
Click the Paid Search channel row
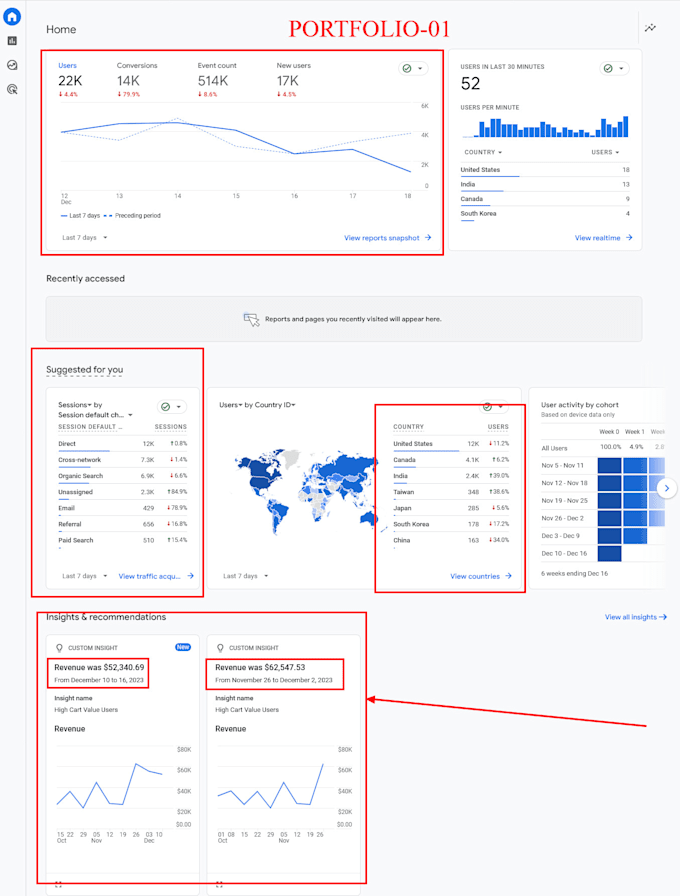coord(122,540)
